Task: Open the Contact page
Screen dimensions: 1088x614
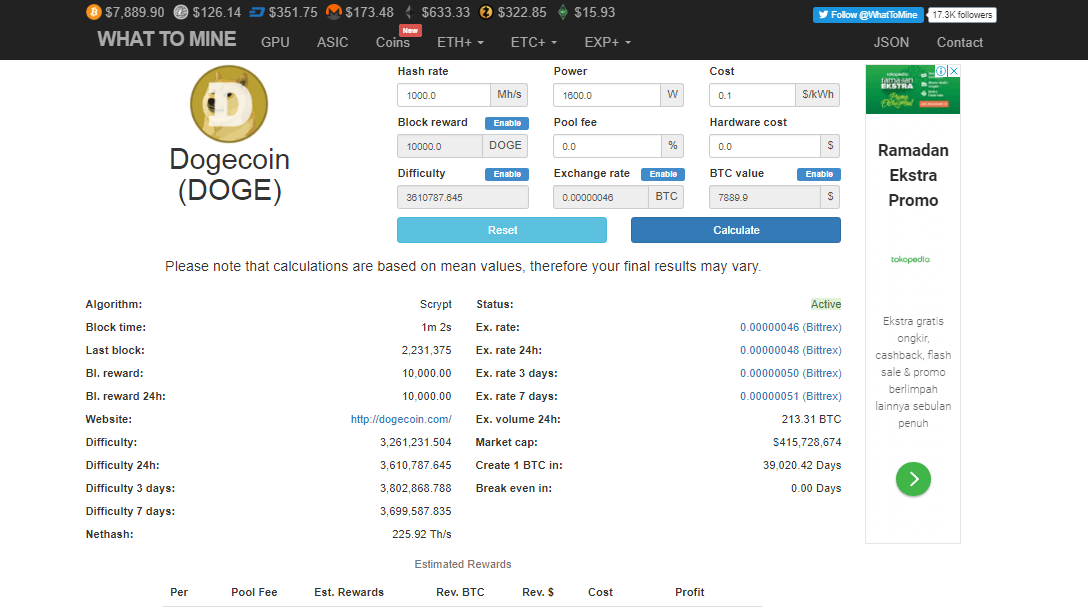Action: point(960,42)
